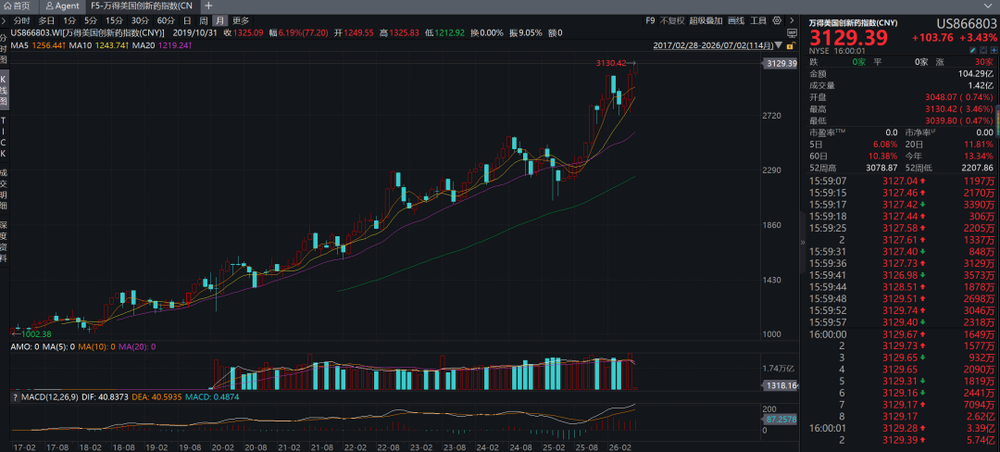Expand toolbar overflow arrow next to gear
Screen dimensions: 1000x452
click(x=792, y=20)
